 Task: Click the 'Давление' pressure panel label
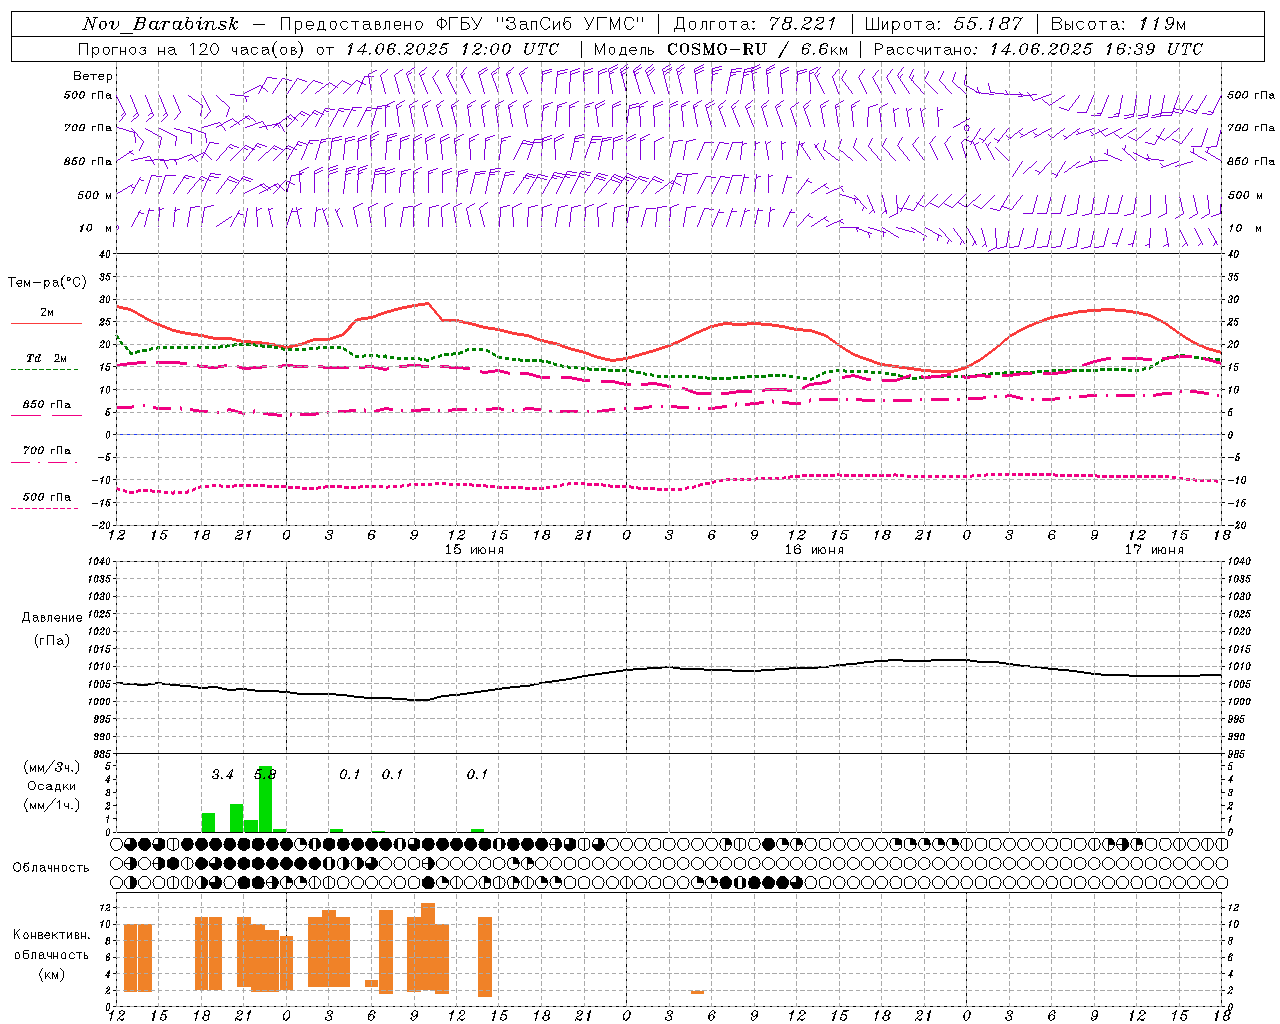click(52, 618)
